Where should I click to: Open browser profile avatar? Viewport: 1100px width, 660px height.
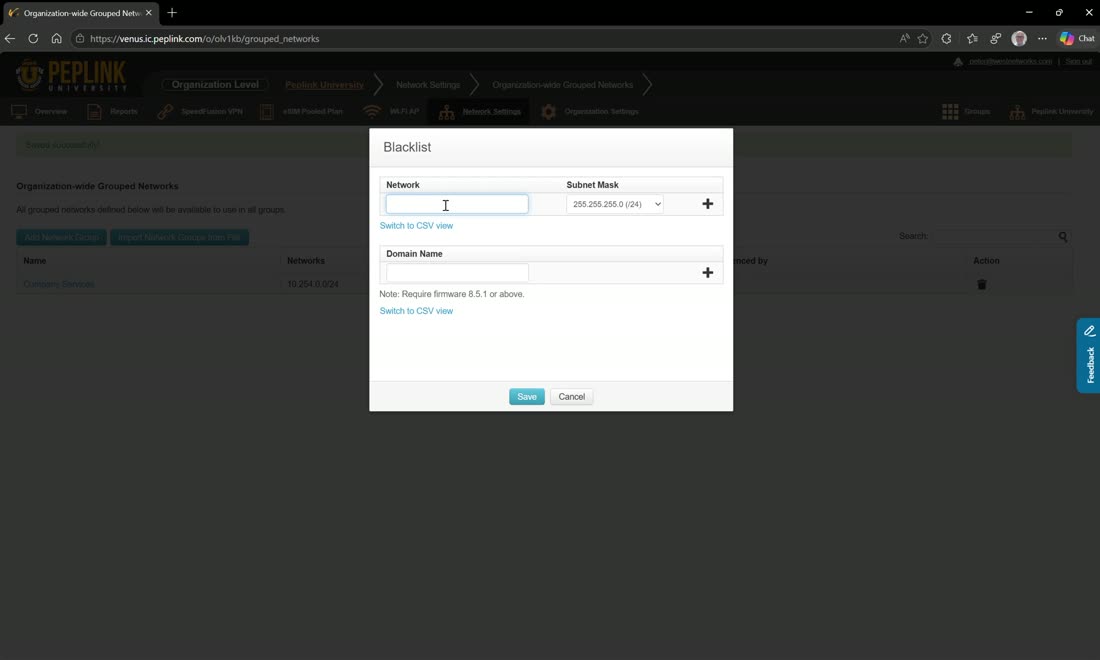click(1019, 39)
